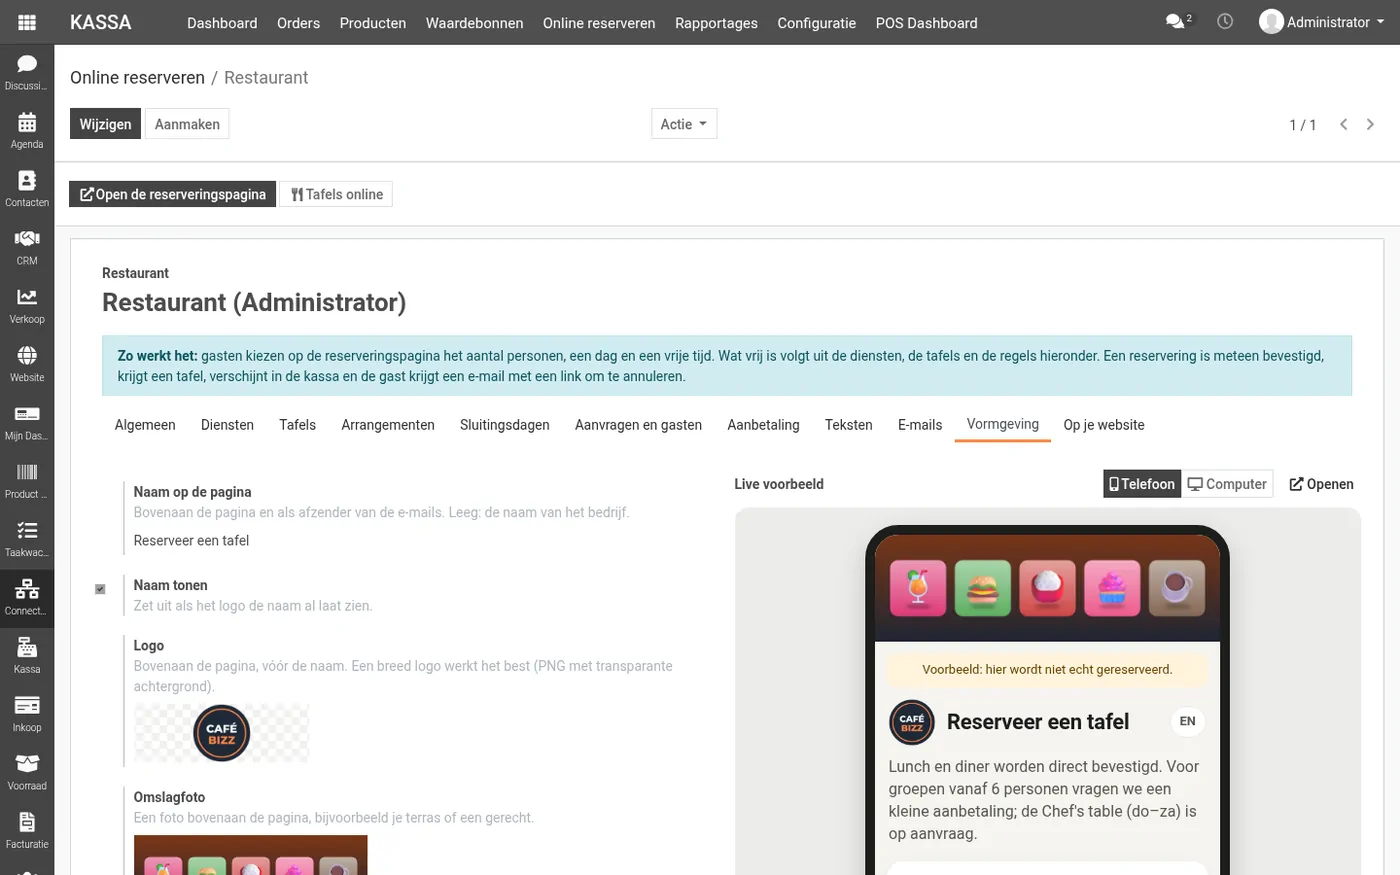Switch to the Diensten tab
1400x875 pixels.
pyautogui.click(x=227, y=425)
